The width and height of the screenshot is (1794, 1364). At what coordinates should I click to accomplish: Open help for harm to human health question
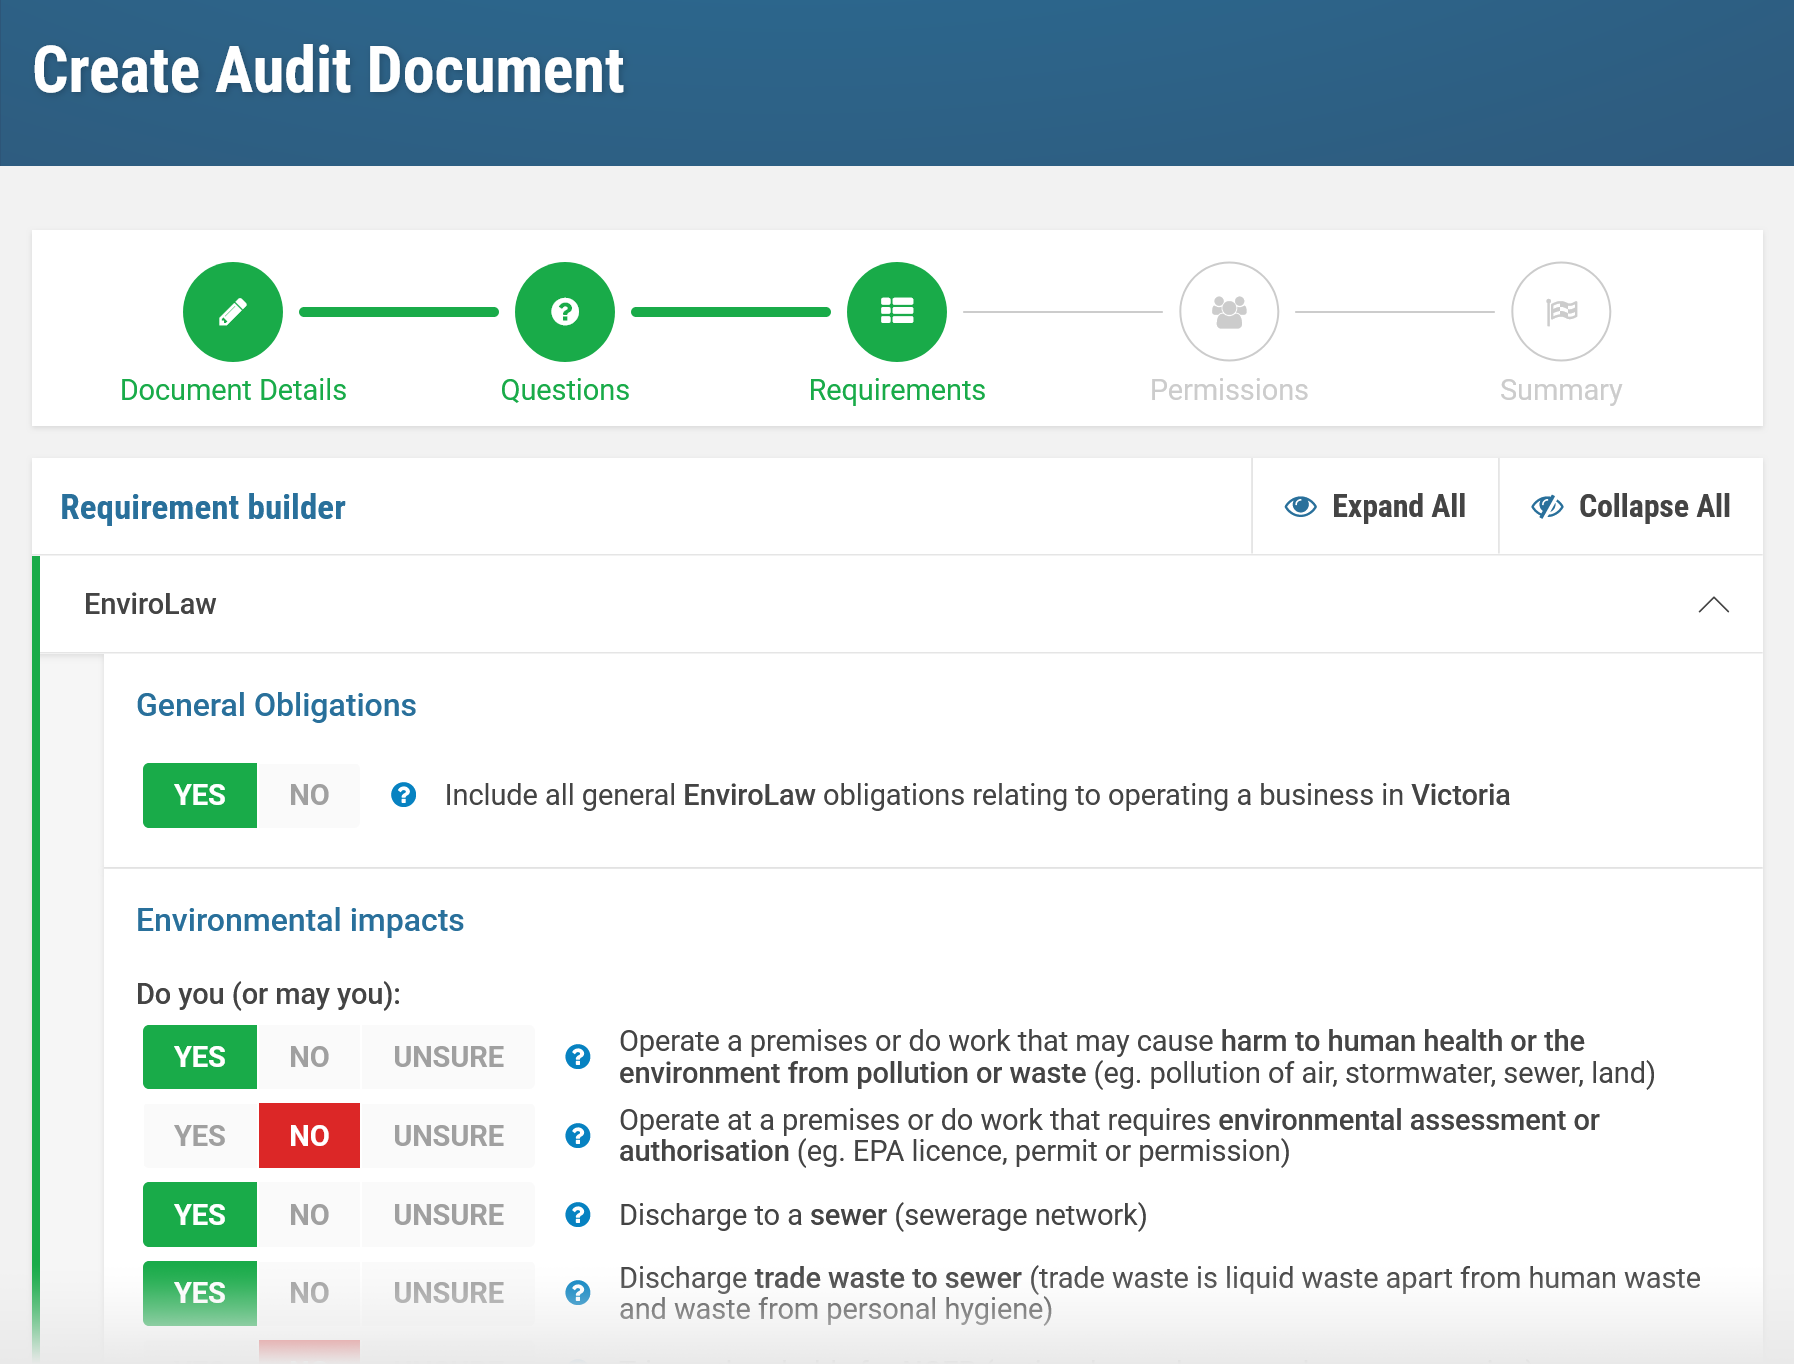tap(578, 1057)
